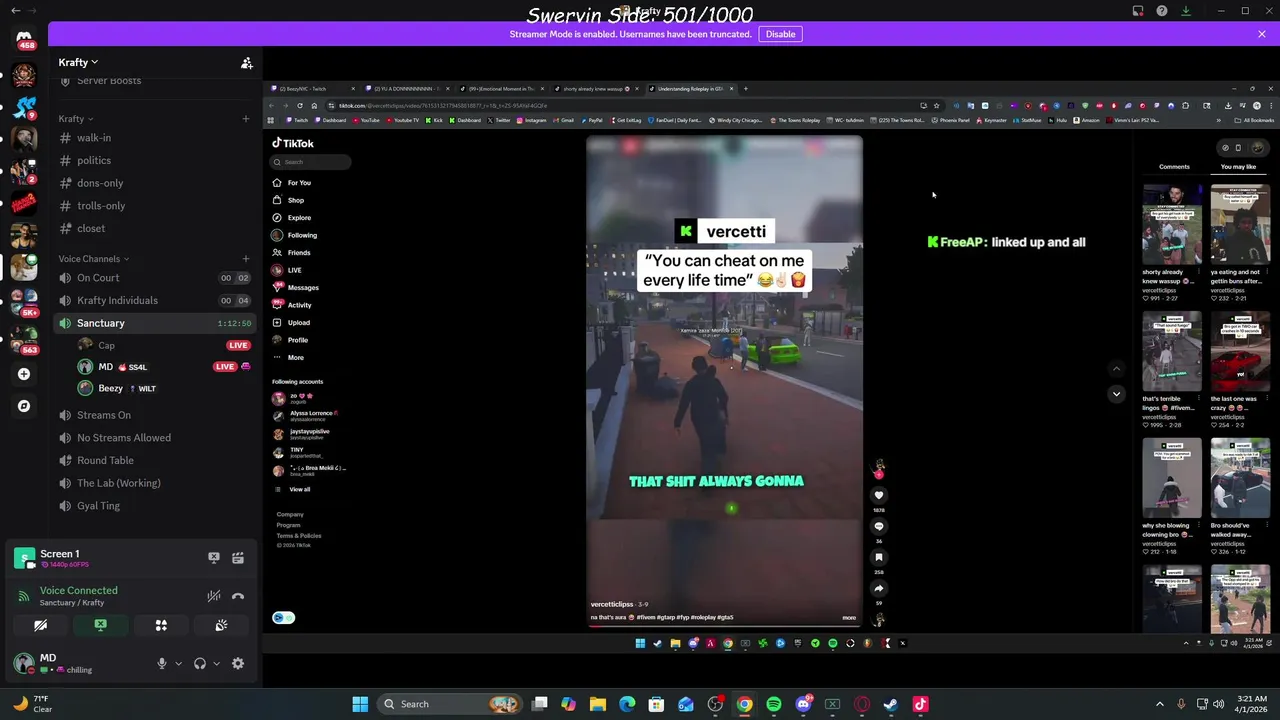Open the politics text channel

(155, 160)
